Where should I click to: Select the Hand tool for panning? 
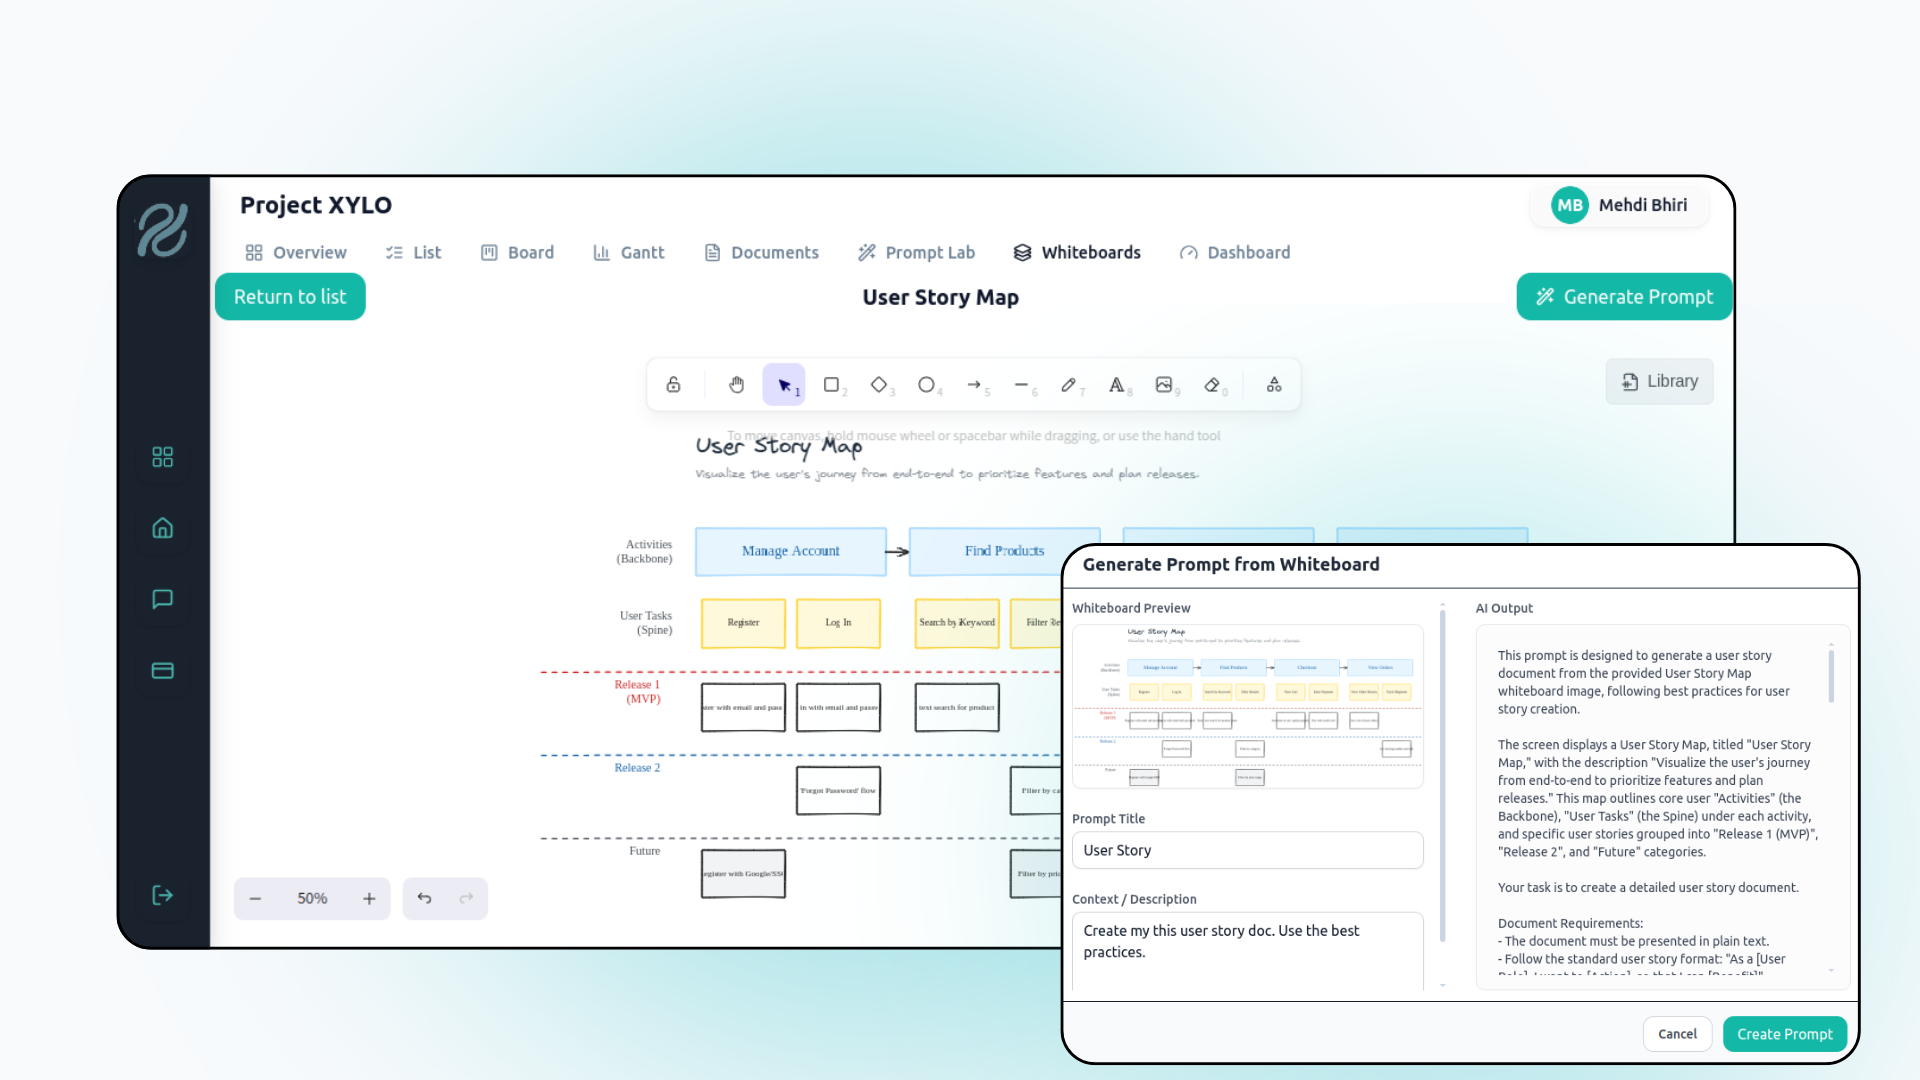pos(737,384)
